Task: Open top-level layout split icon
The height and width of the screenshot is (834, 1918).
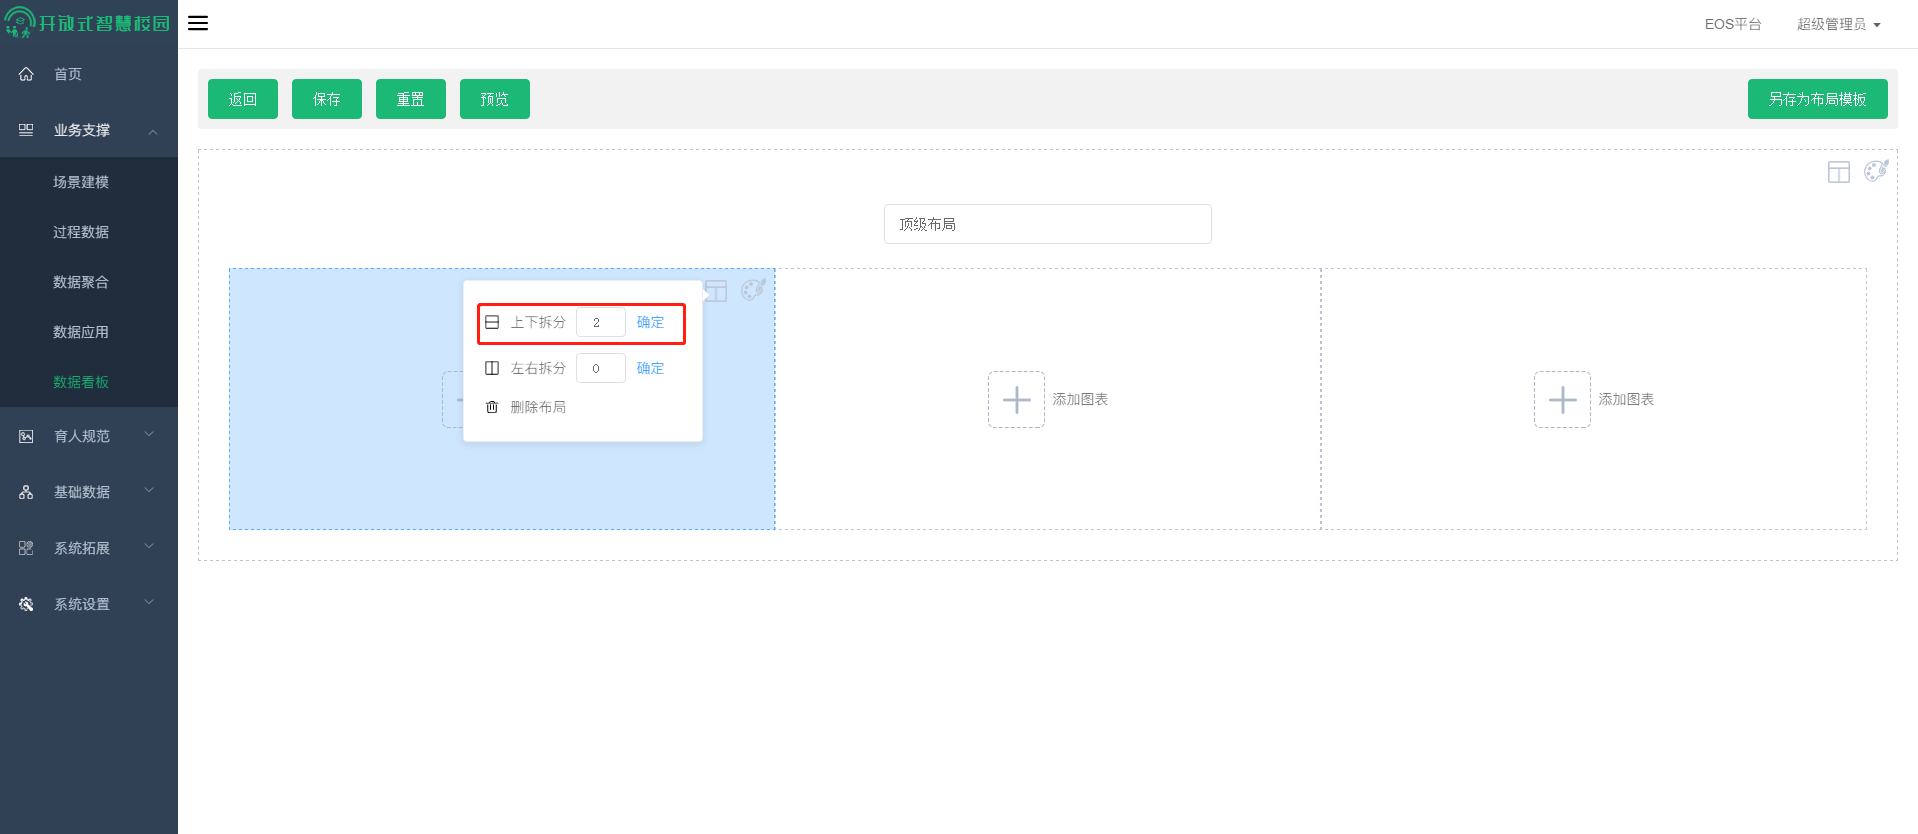Action: [x=1839, y=172]
